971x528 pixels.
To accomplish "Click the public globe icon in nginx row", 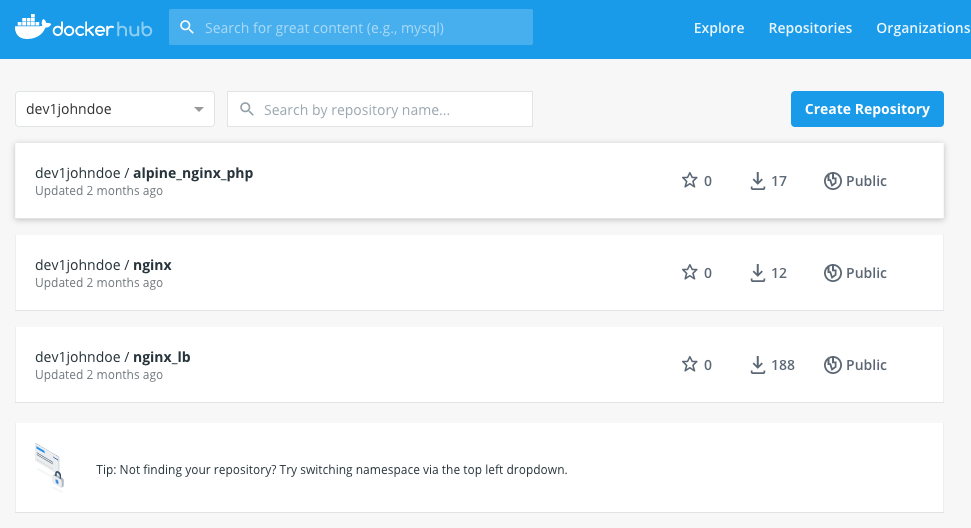I will click(832, 273).
